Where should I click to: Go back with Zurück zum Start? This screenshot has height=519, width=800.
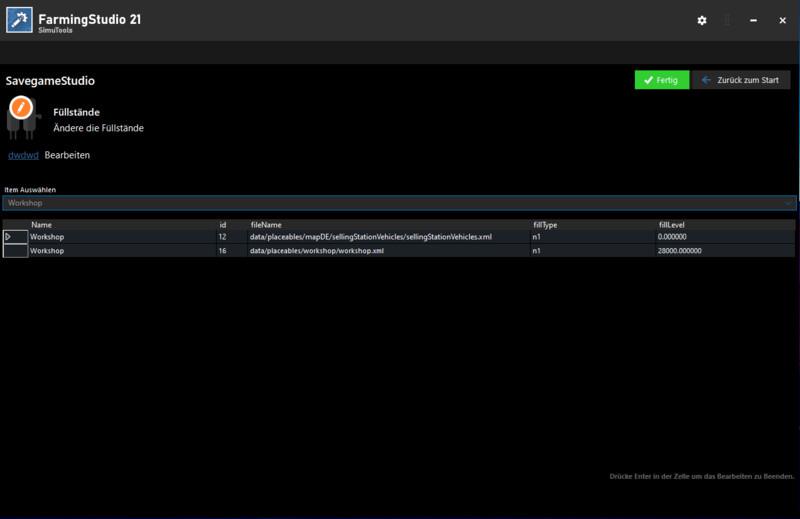(x=740, y=80)
